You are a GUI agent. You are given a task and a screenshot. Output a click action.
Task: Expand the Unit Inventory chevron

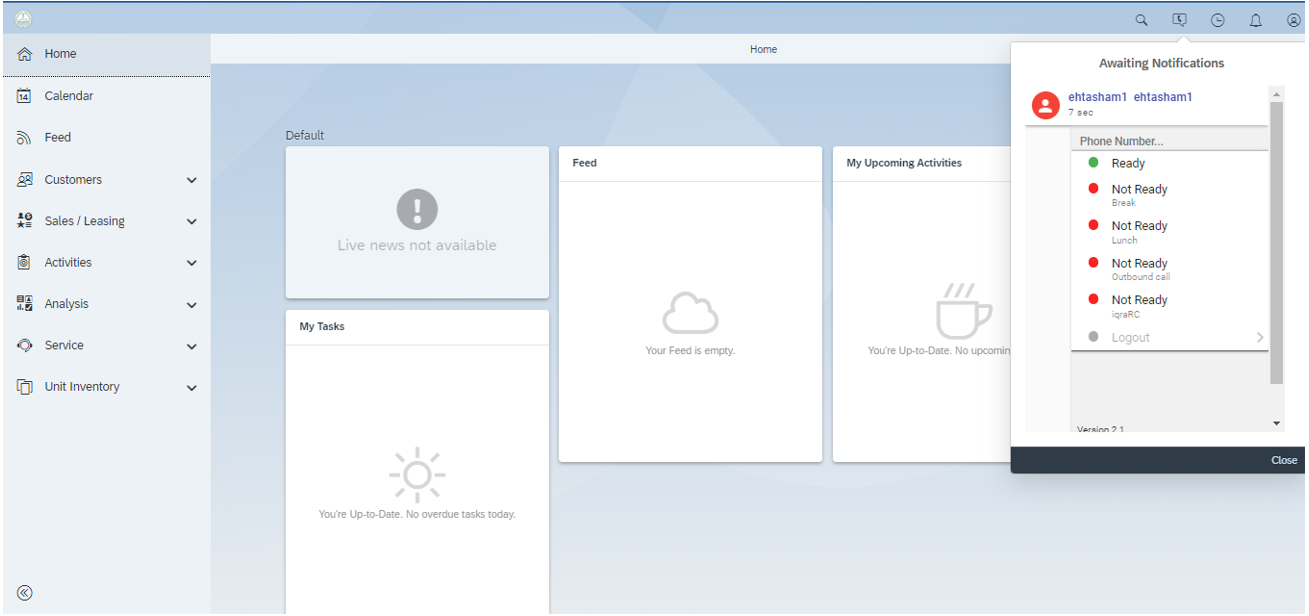192,388
